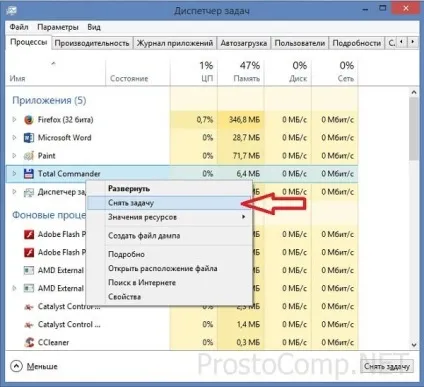This screenshot has height=387, width=424.
Task: Expand the Диспетчер задач process group
Action: (x=14, y=192)
